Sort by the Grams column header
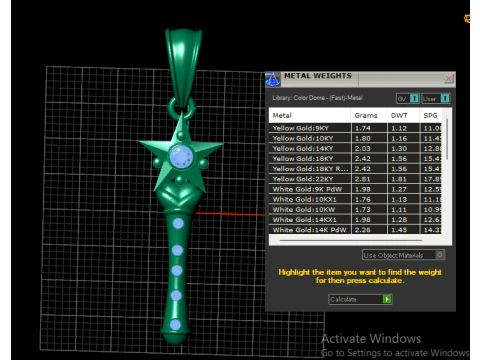Image resolution: width=480 pixels, height=360 pixels. tap(369, 115)
